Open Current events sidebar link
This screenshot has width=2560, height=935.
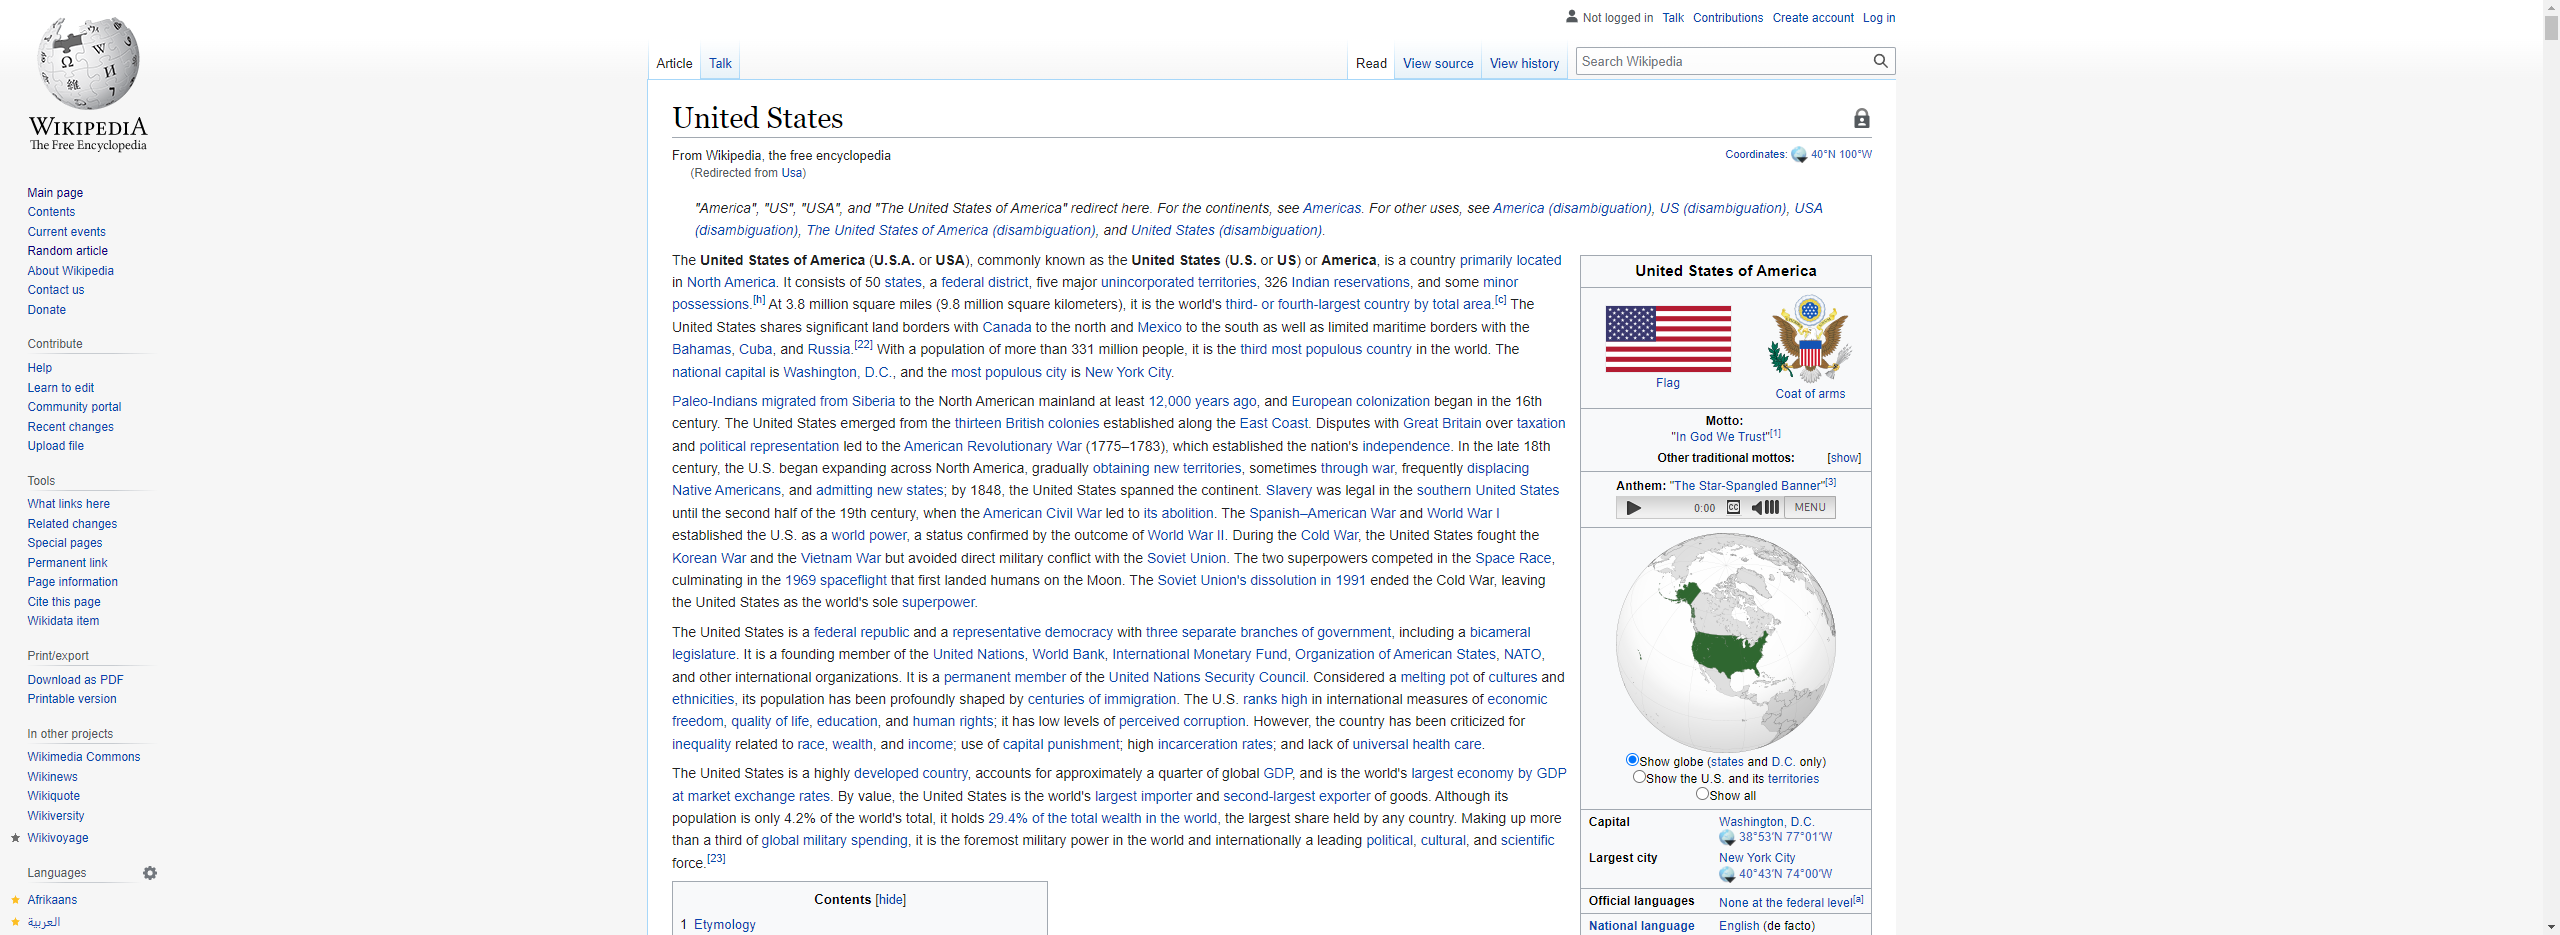(66, 232)
